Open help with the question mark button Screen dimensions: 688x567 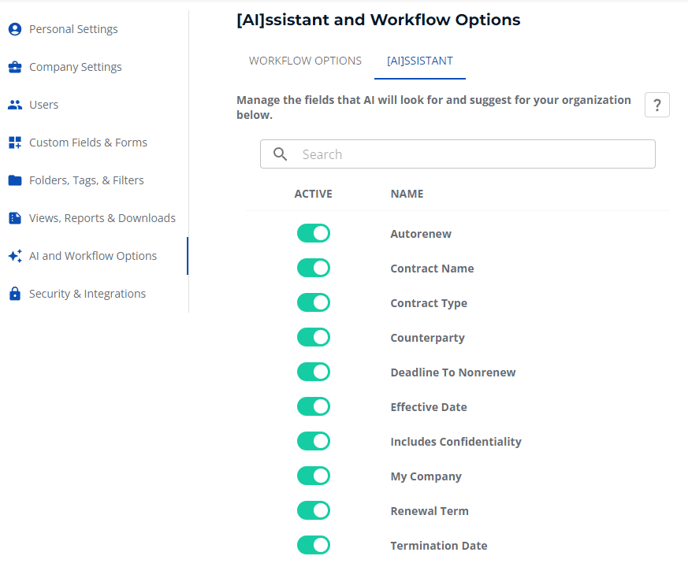657,105
